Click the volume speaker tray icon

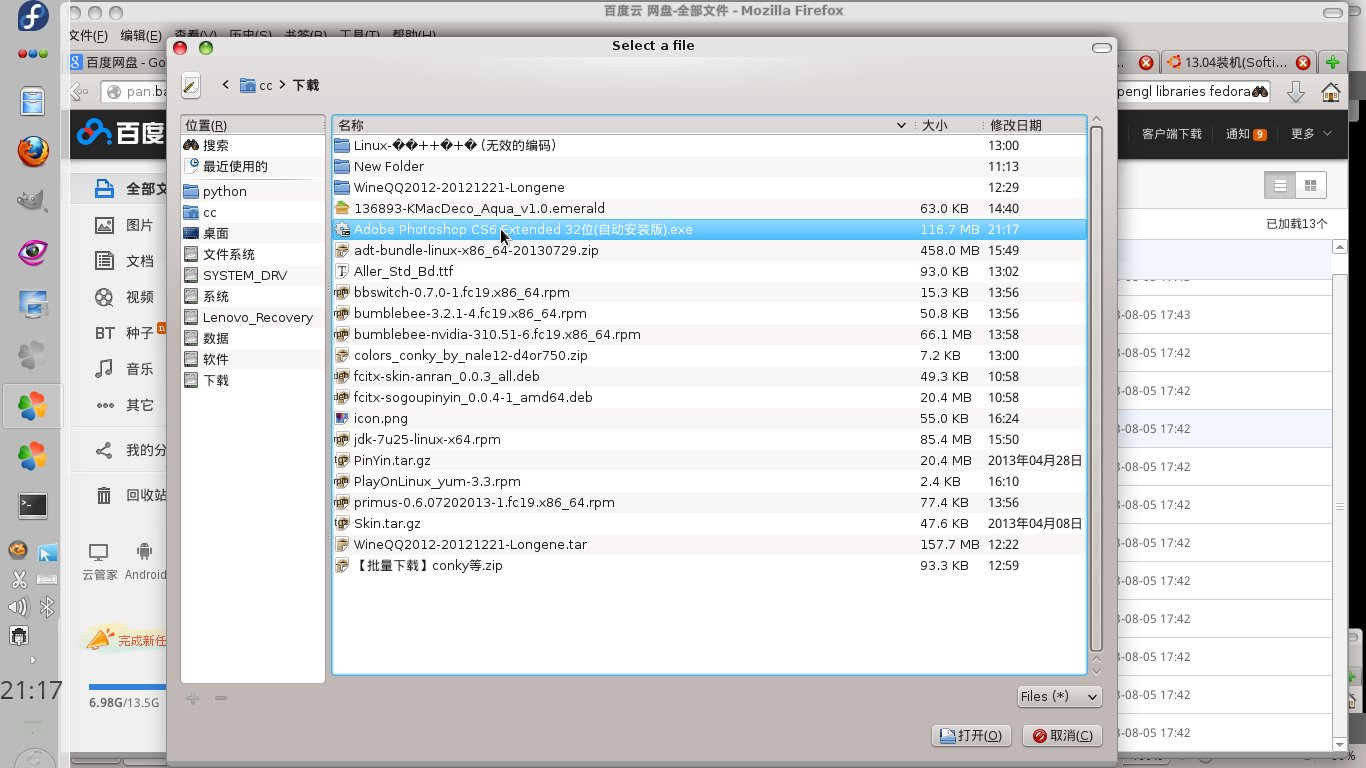pos(18,607)
